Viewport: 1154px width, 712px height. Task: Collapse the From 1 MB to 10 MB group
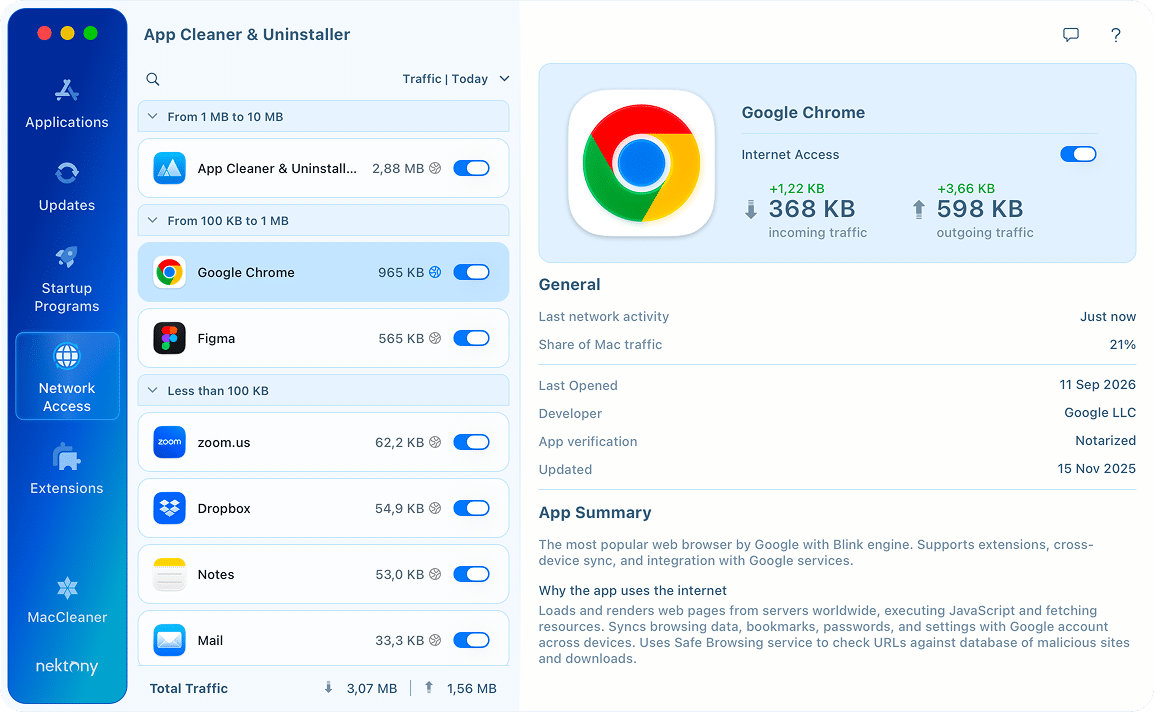(152, 116)
